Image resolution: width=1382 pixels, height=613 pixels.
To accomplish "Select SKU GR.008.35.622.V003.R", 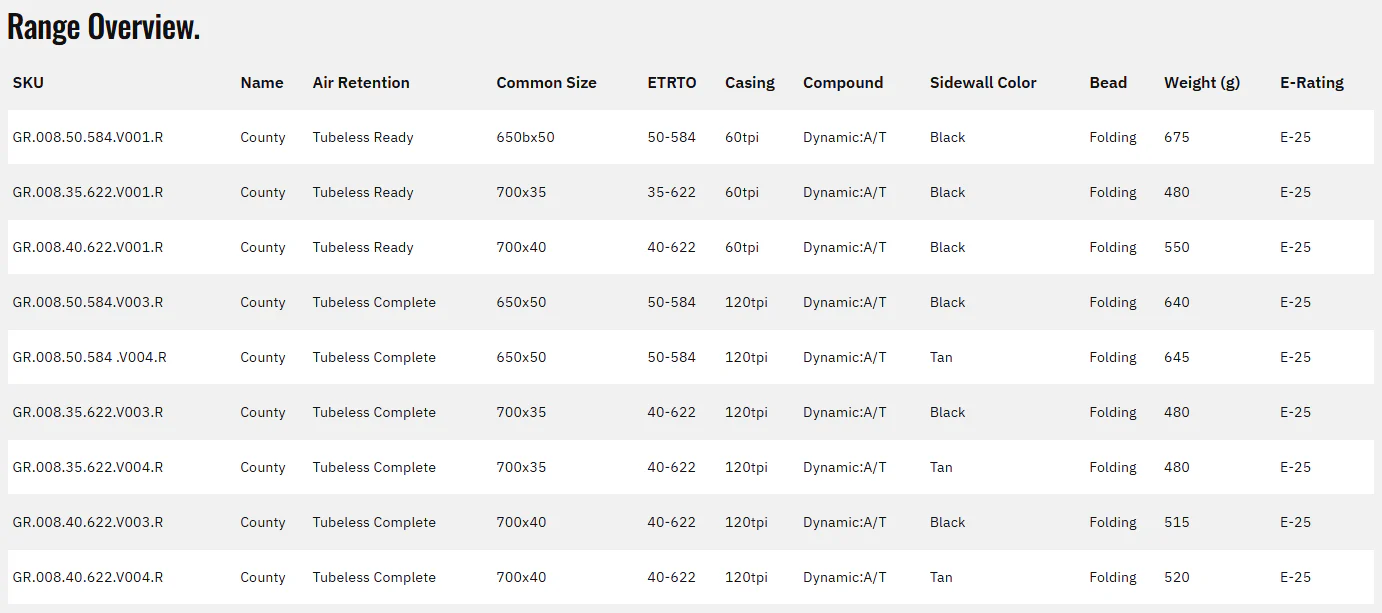I will 88,412.
